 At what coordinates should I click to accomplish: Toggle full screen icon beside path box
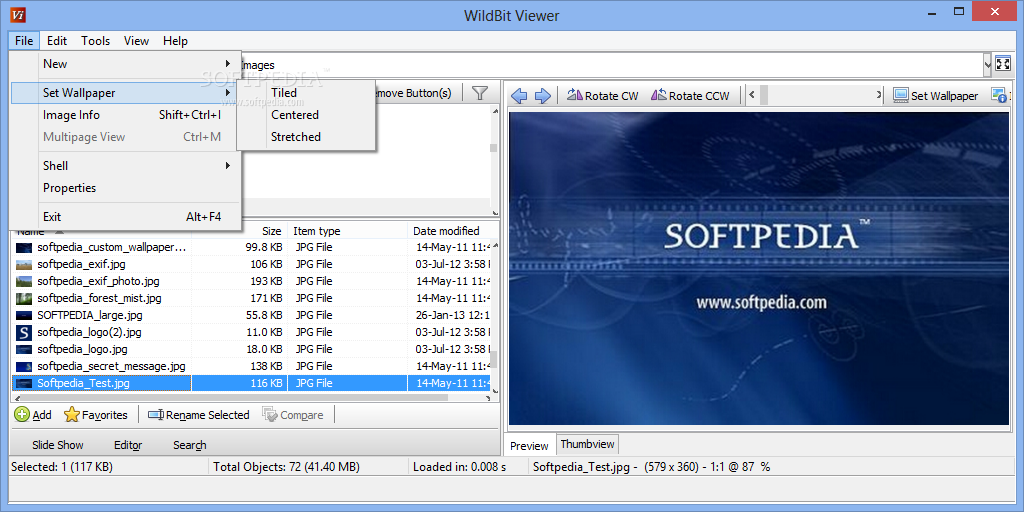click(1002, 64)
